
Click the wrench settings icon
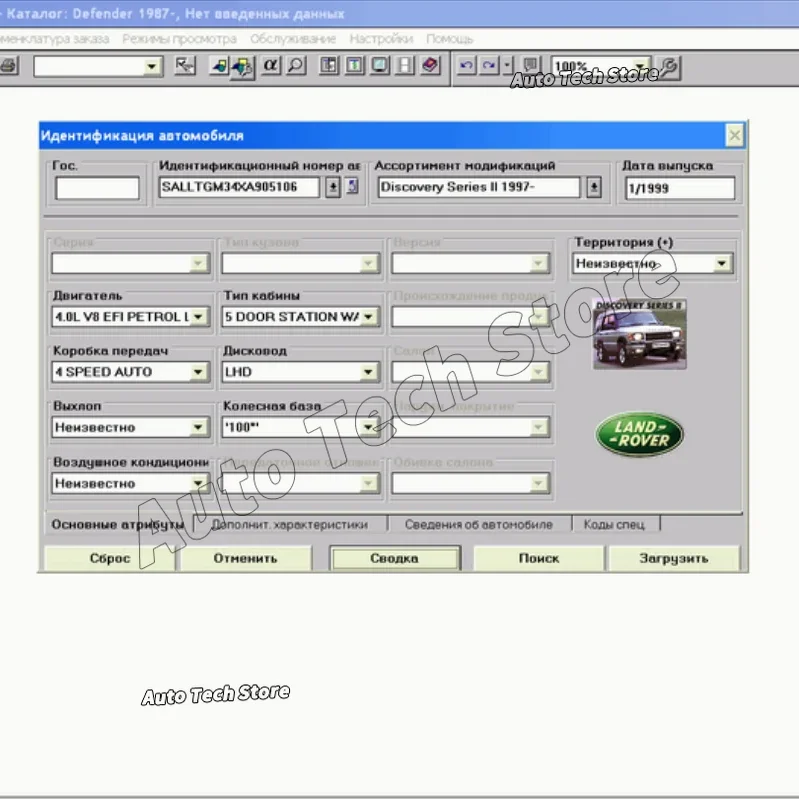(669, 67)
